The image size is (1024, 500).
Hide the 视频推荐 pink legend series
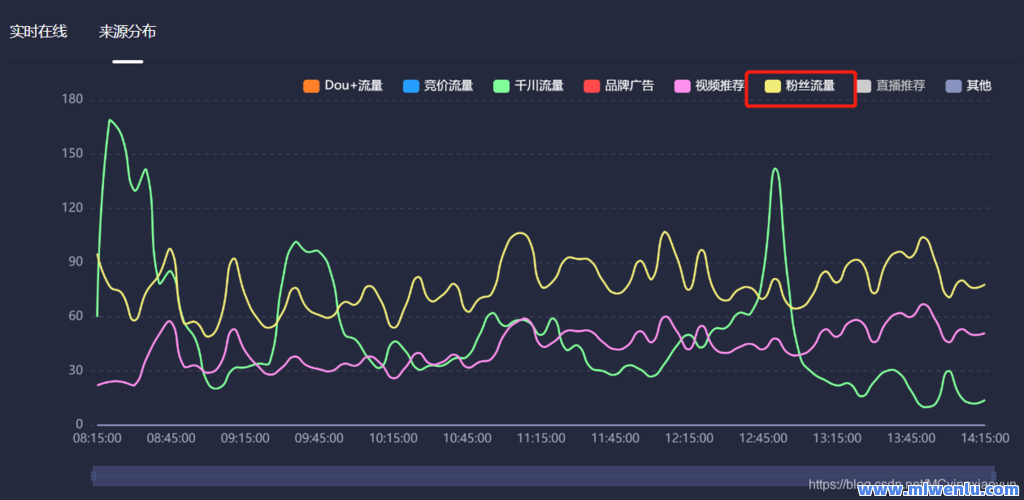(x=683, y=86)
